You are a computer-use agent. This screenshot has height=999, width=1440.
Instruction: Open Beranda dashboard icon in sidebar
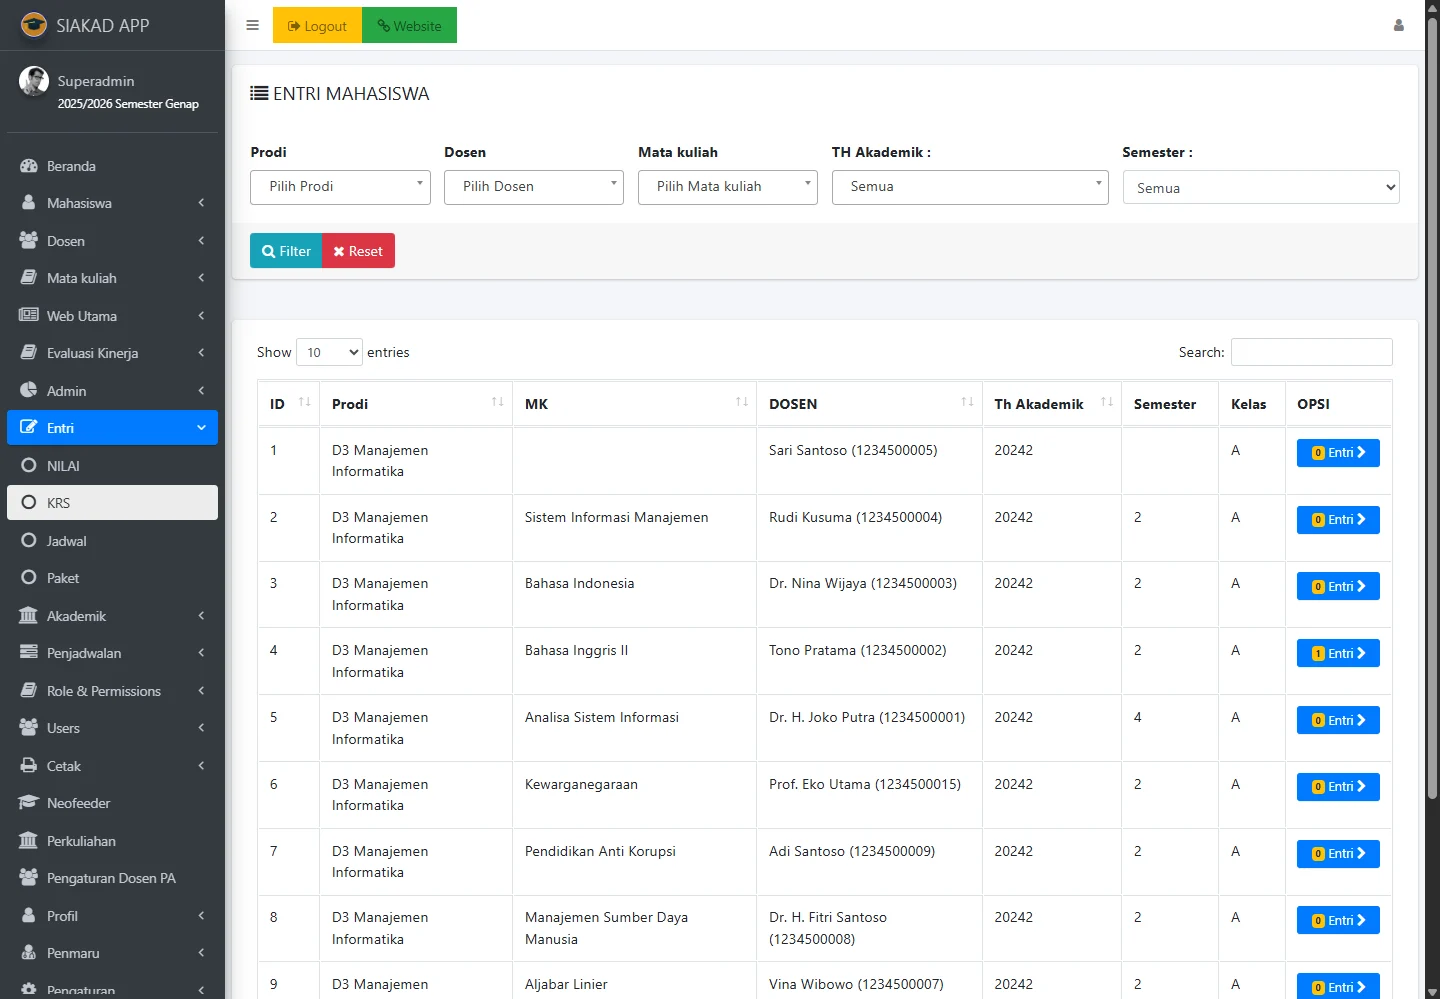coord(29,166)
